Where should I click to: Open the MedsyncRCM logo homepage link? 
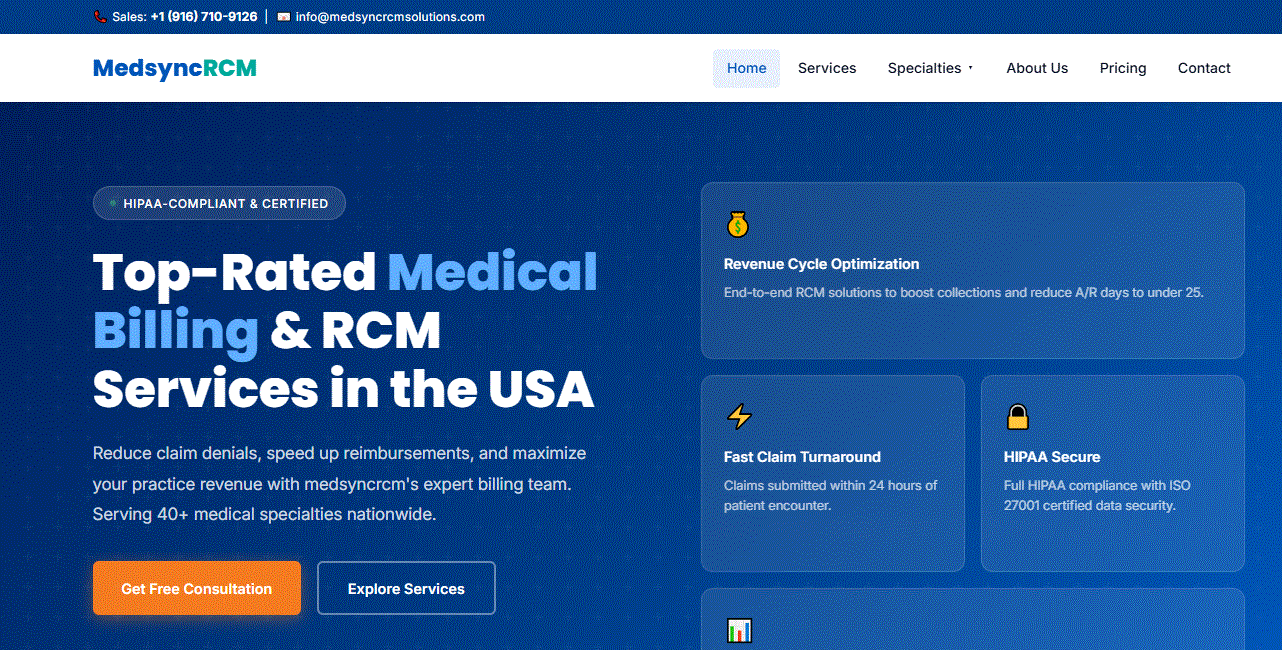pos(175,68)
